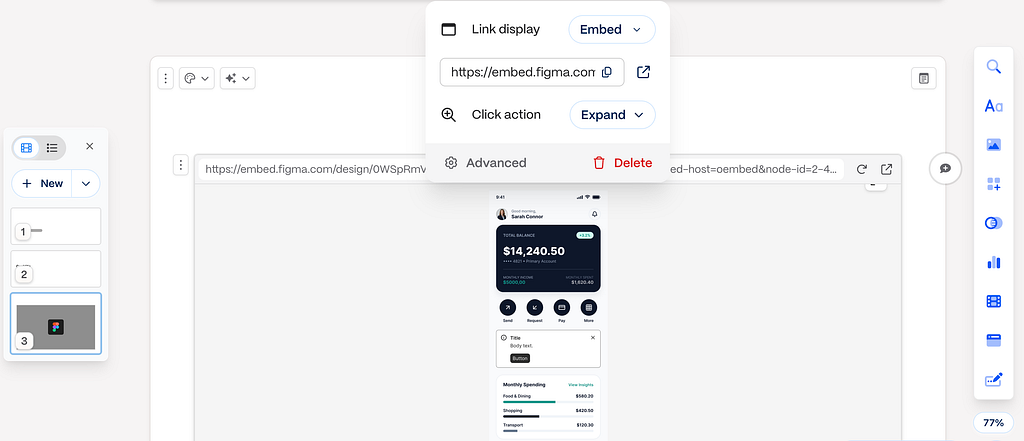
Task: Switch to list view of cards
Action: 52,148
